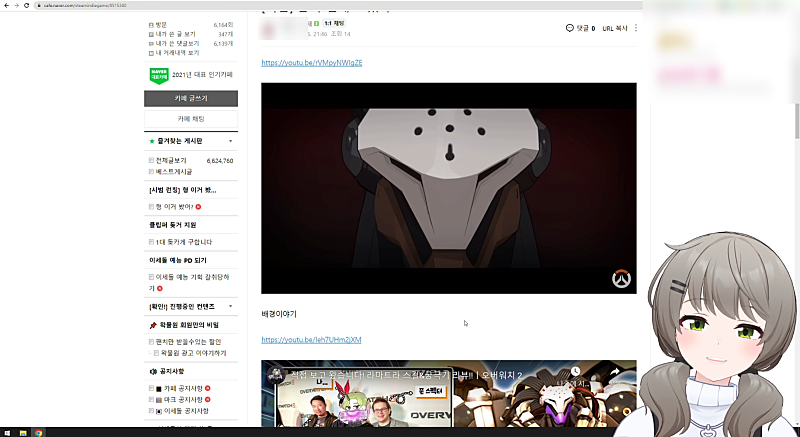The image size is (800, 437).
Task: Click new badge beside 카페 공지사항
Action: click(208, 388)
